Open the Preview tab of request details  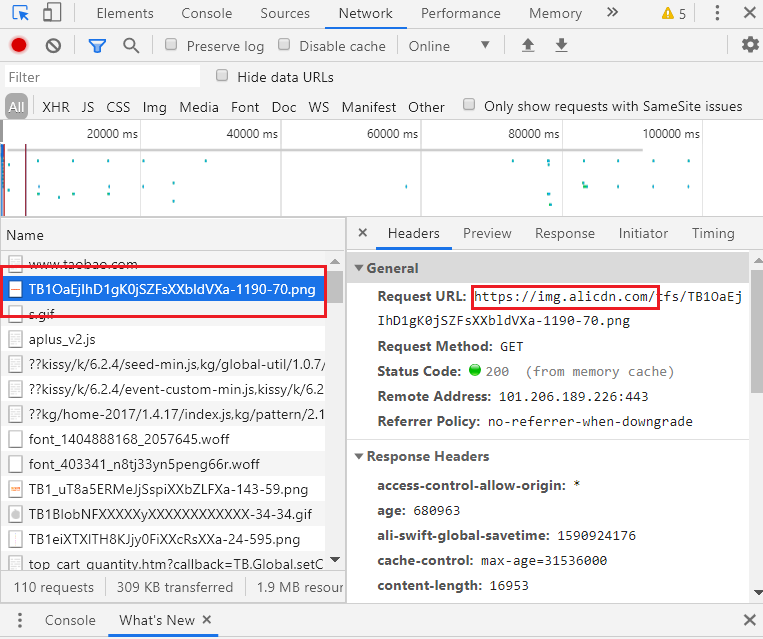[x=487, y=233]
